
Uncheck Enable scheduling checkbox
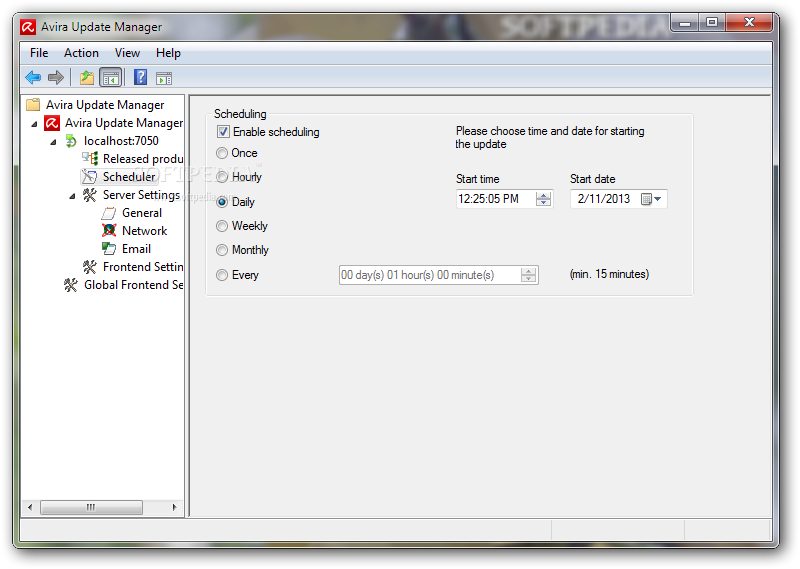[223, 132]
